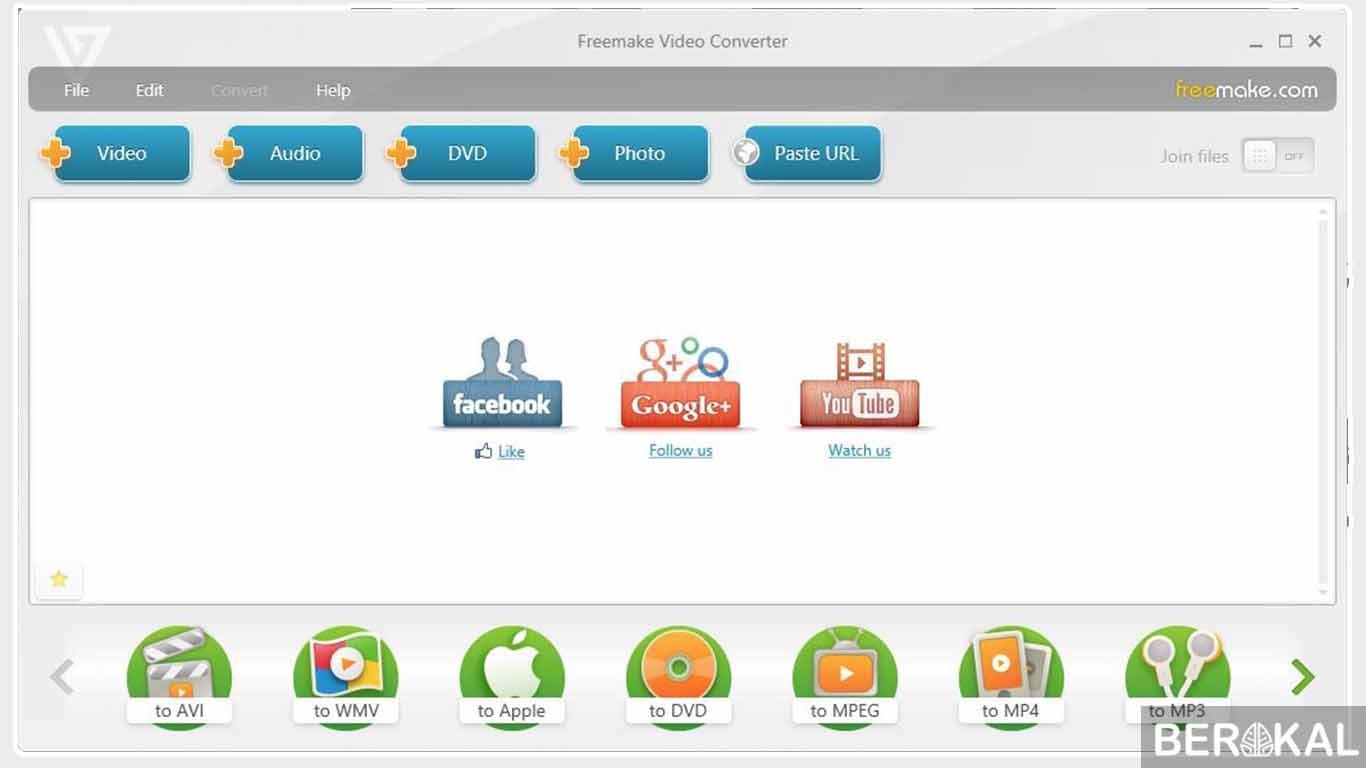Click the YouTube icon
The image size is (1366, 768).
point(859,384)
